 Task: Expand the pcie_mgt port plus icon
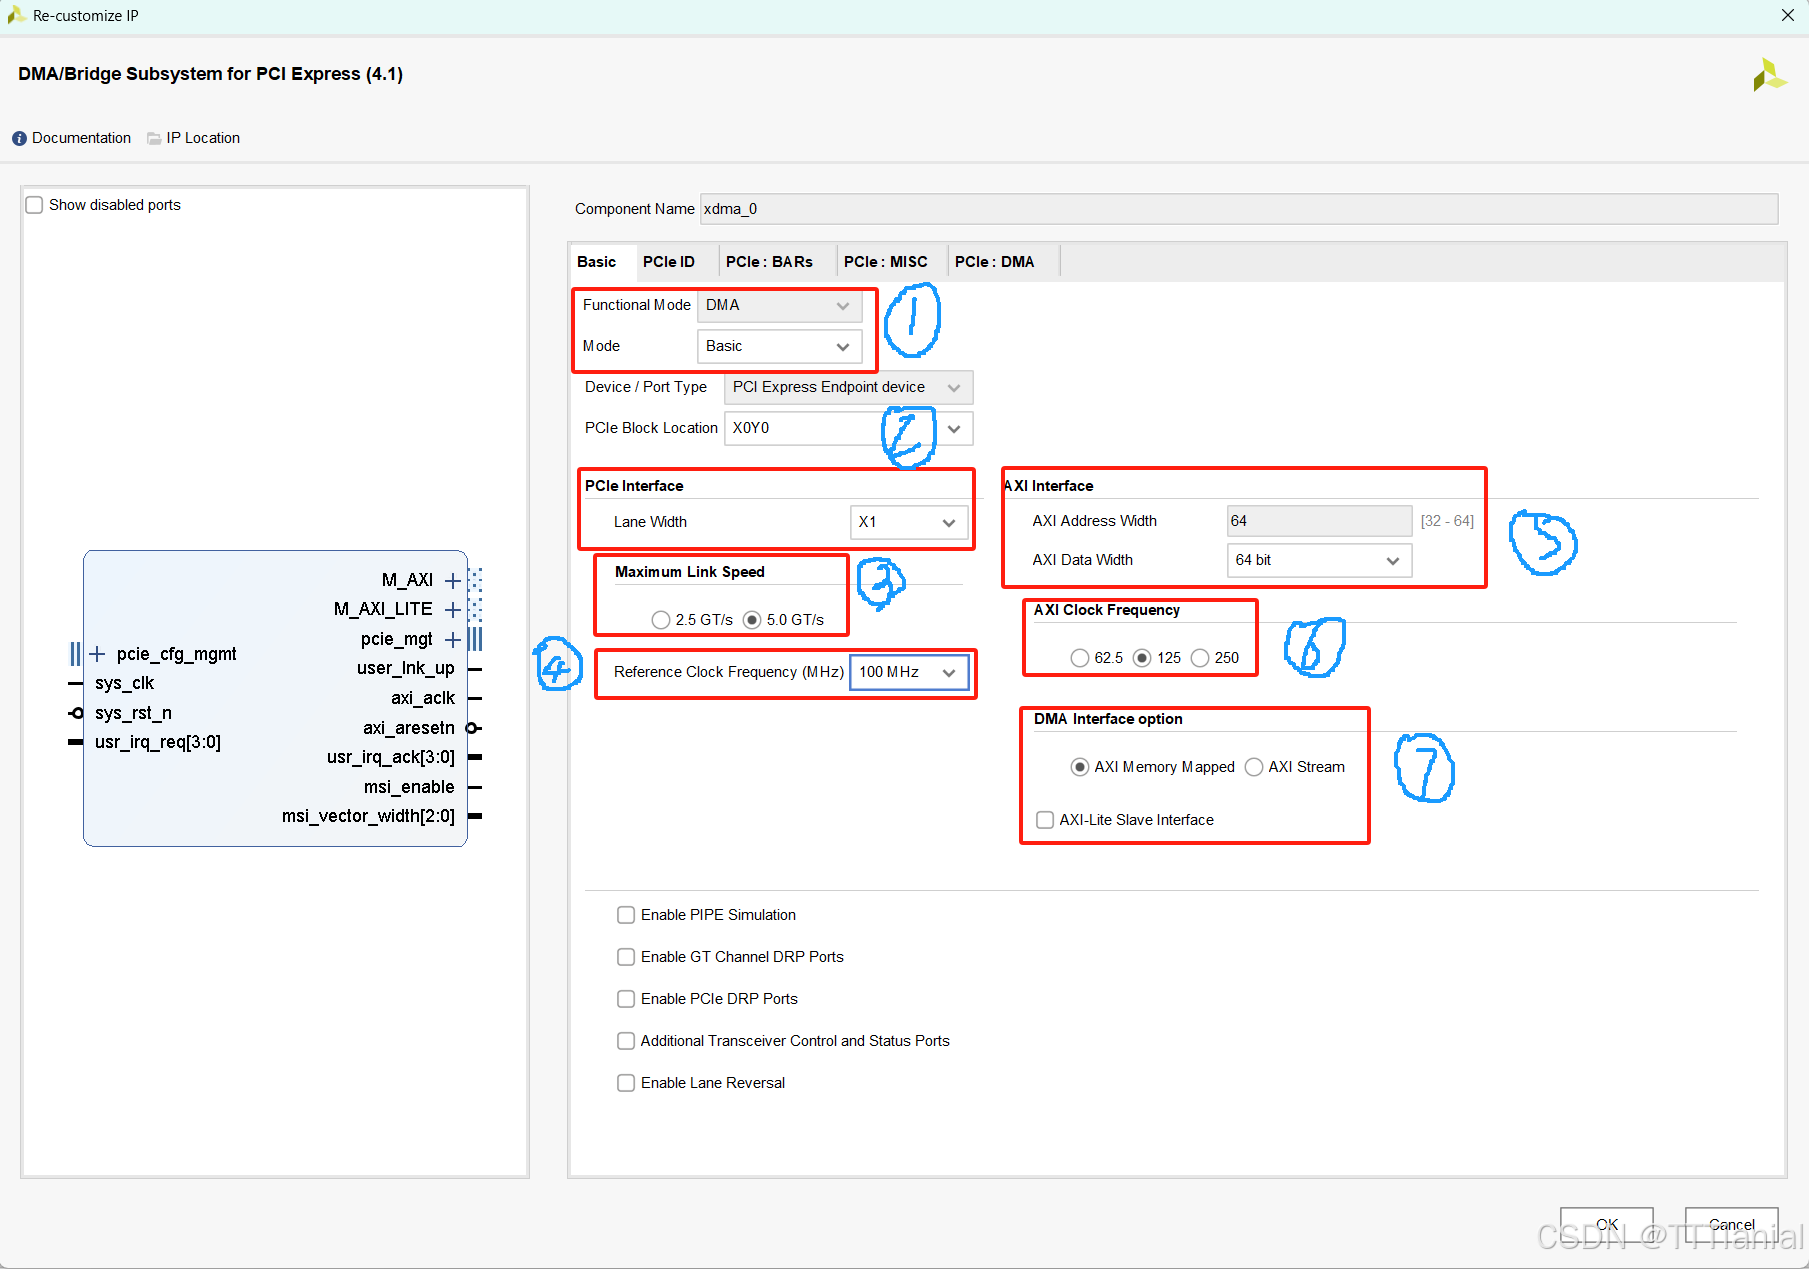pyautogui.click(x=453, y=639)
